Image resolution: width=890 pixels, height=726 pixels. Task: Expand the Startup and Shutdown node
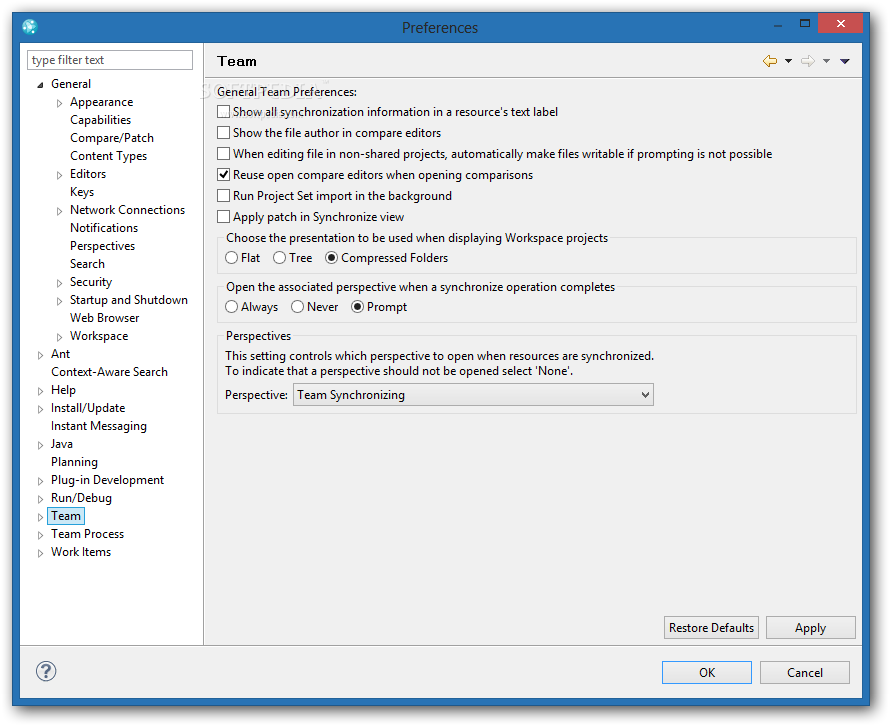(x=60, y=301)
